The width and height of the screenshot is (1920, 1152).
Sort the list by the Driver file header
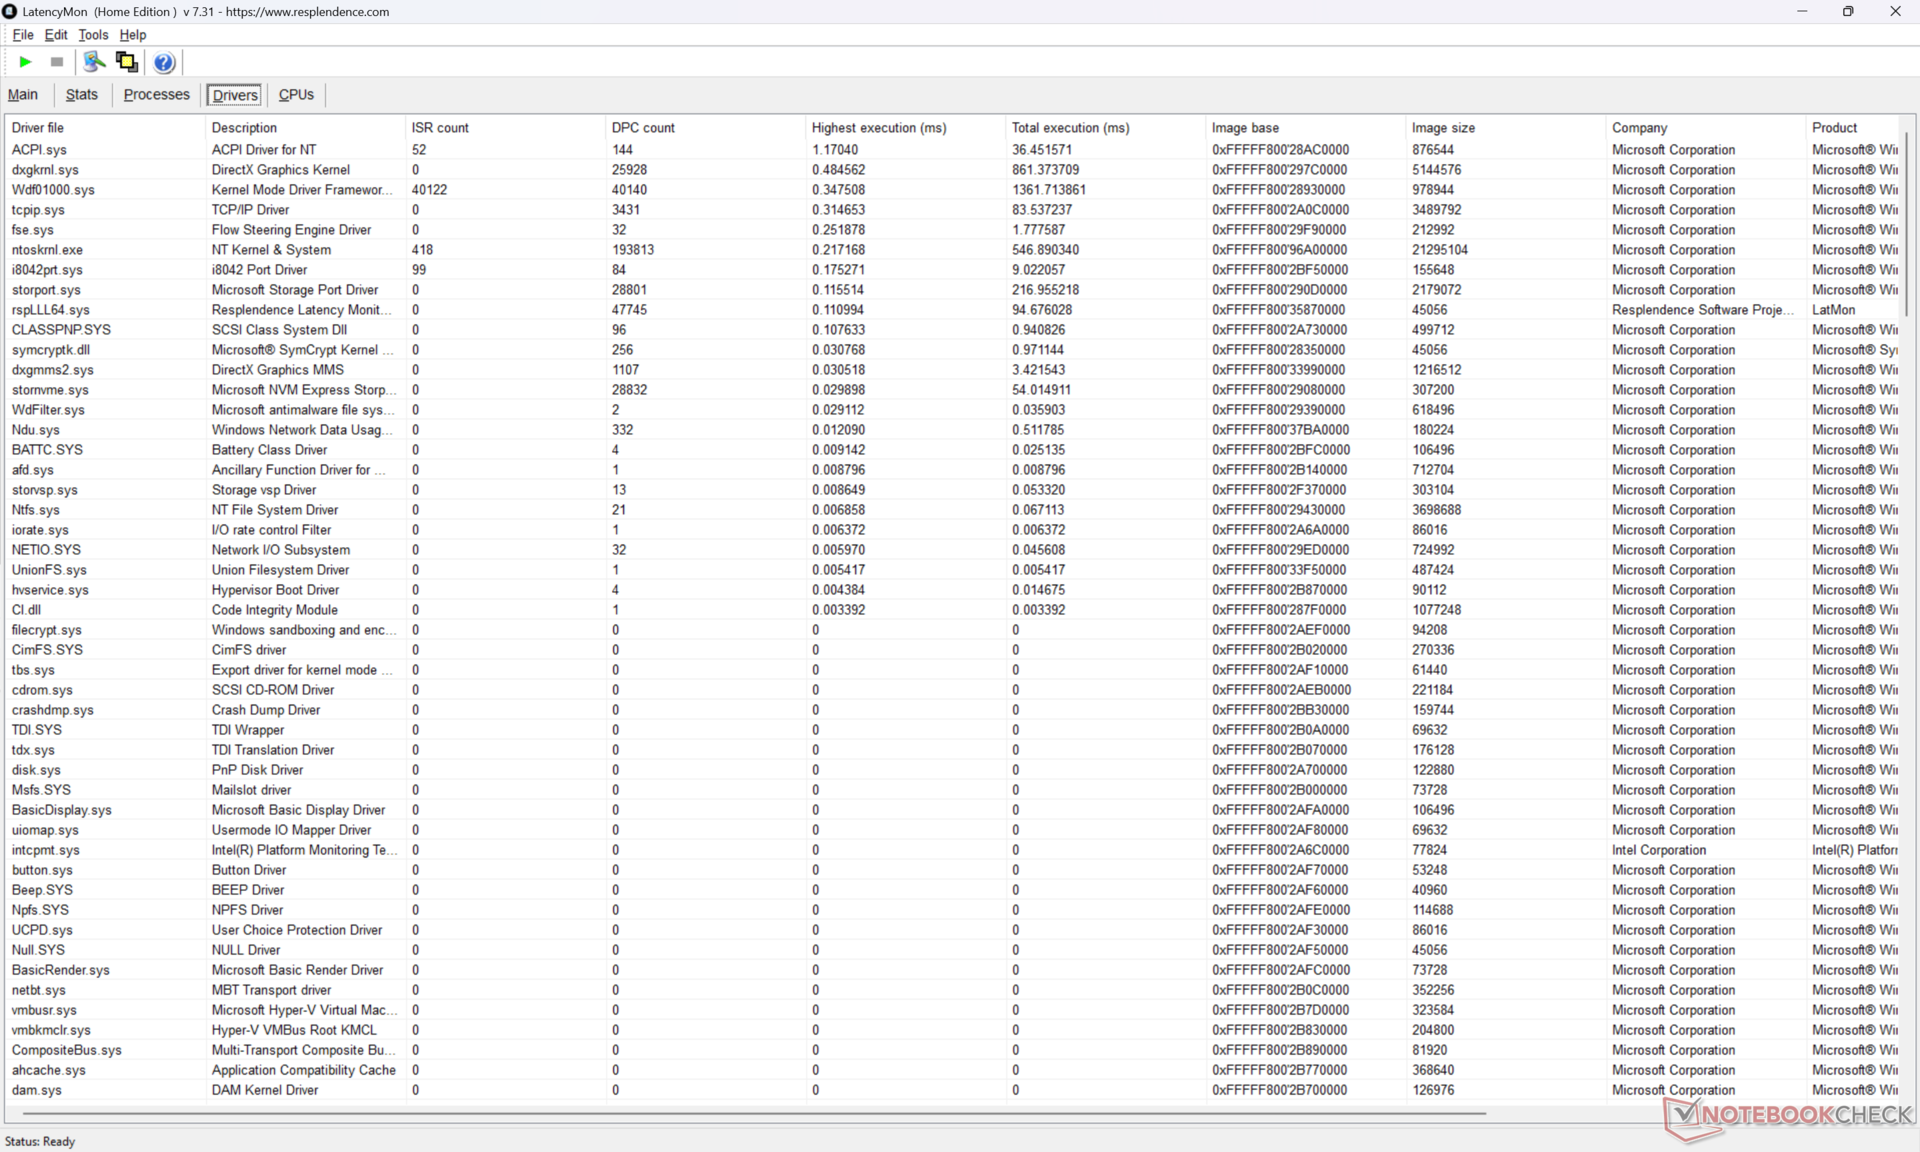pyautogui.click(x=38, y=128)
